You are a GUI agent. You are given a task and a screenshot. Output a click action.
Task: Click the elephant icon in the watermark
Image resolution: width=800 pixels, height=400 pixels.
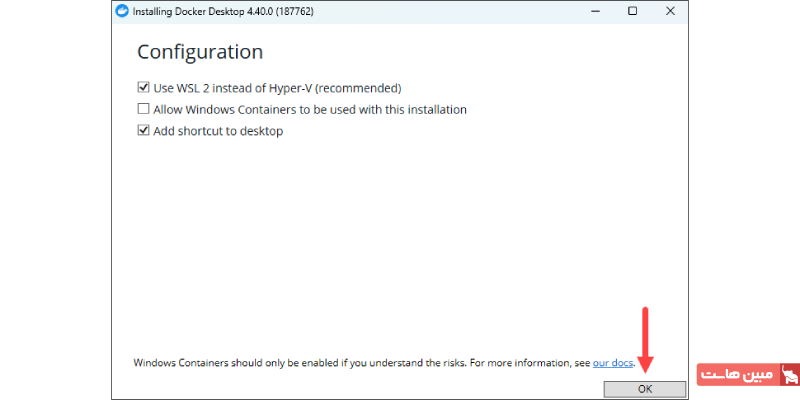pos(788,374)
